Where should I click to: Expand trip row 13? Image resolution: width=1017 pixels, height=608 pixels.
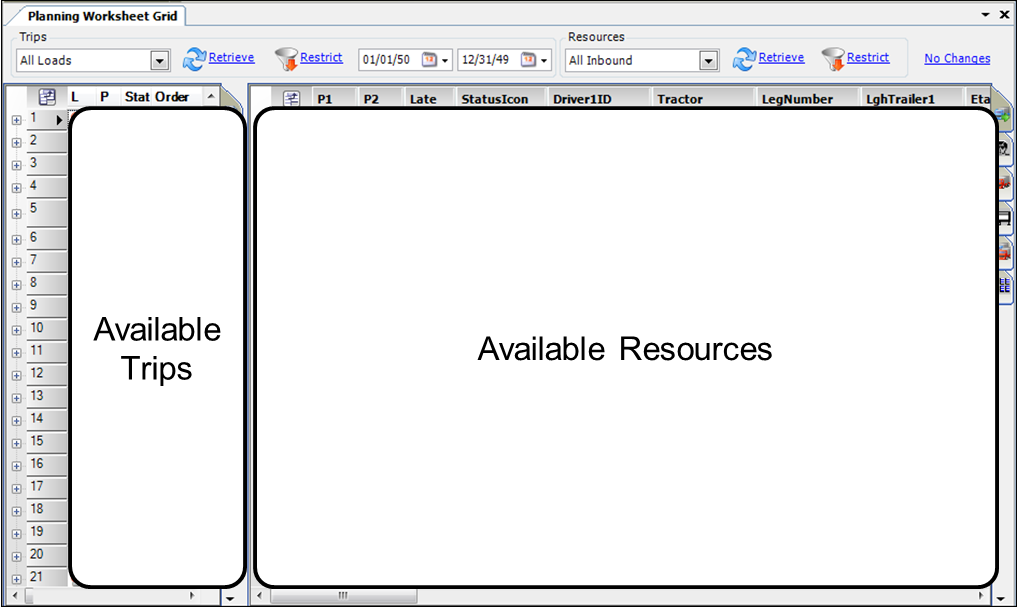[17, 398]
